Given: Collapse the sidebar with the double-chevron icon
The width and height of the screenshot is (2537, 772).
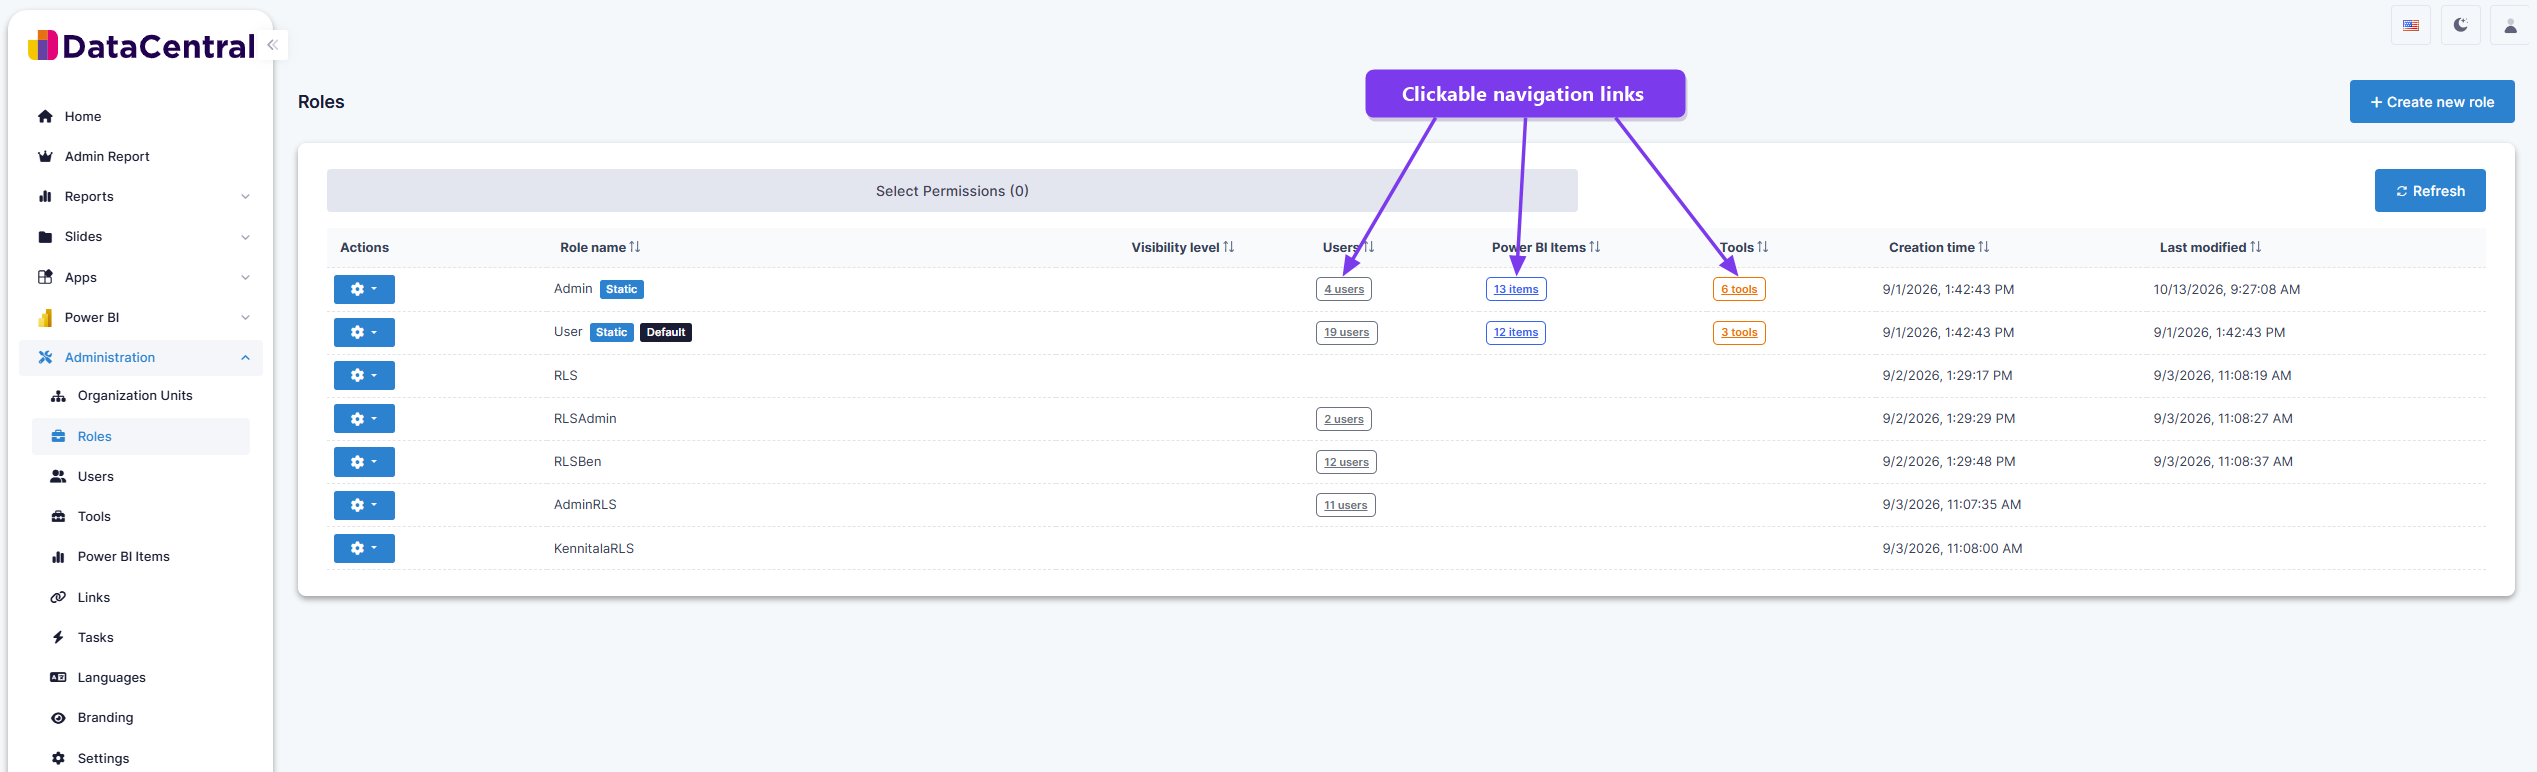Looking at the screenshot, I should (x=272, y=45).
